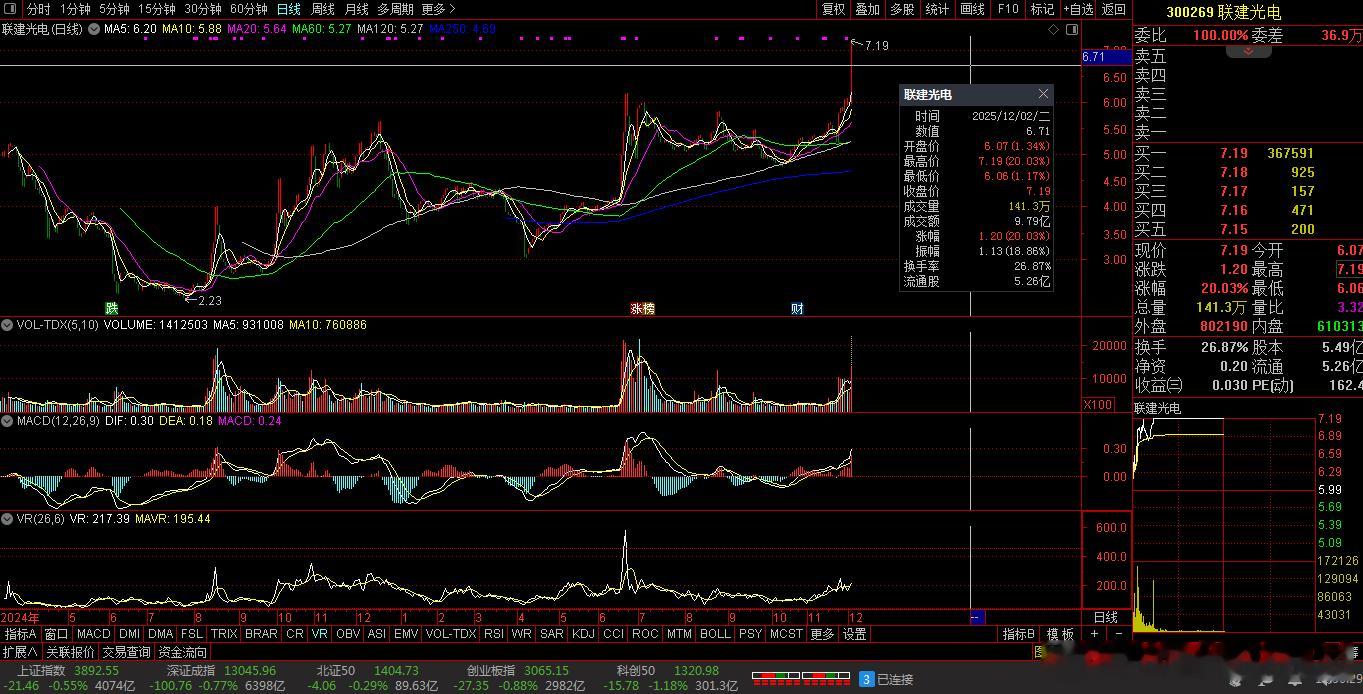Viewport: 1363px width, 694px height.
Task: Click the X100 volume scale label
Action: [x=1099, y=404]
